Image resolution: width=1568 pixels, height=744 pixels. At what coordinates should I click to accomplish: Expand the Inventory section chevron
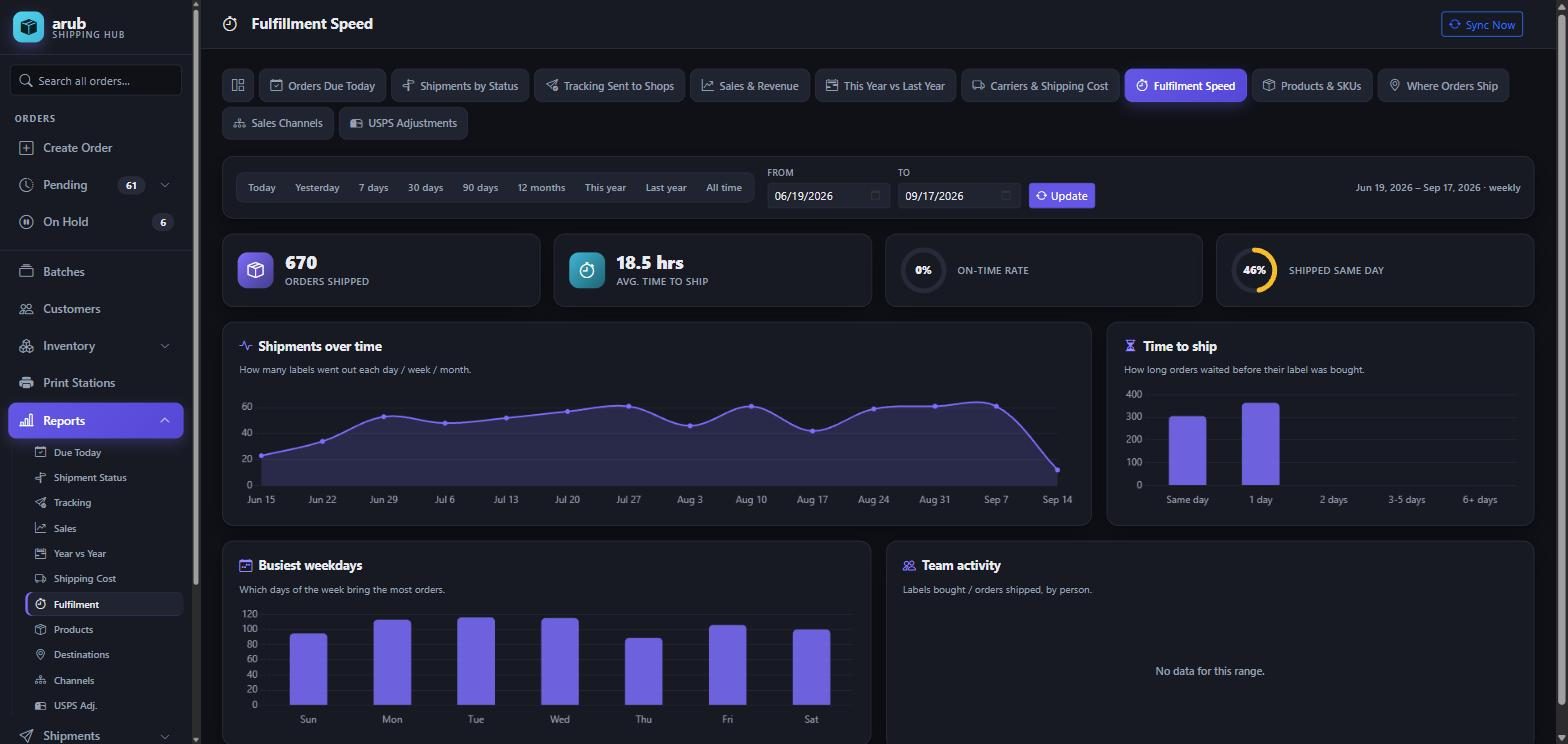[165, 346]
